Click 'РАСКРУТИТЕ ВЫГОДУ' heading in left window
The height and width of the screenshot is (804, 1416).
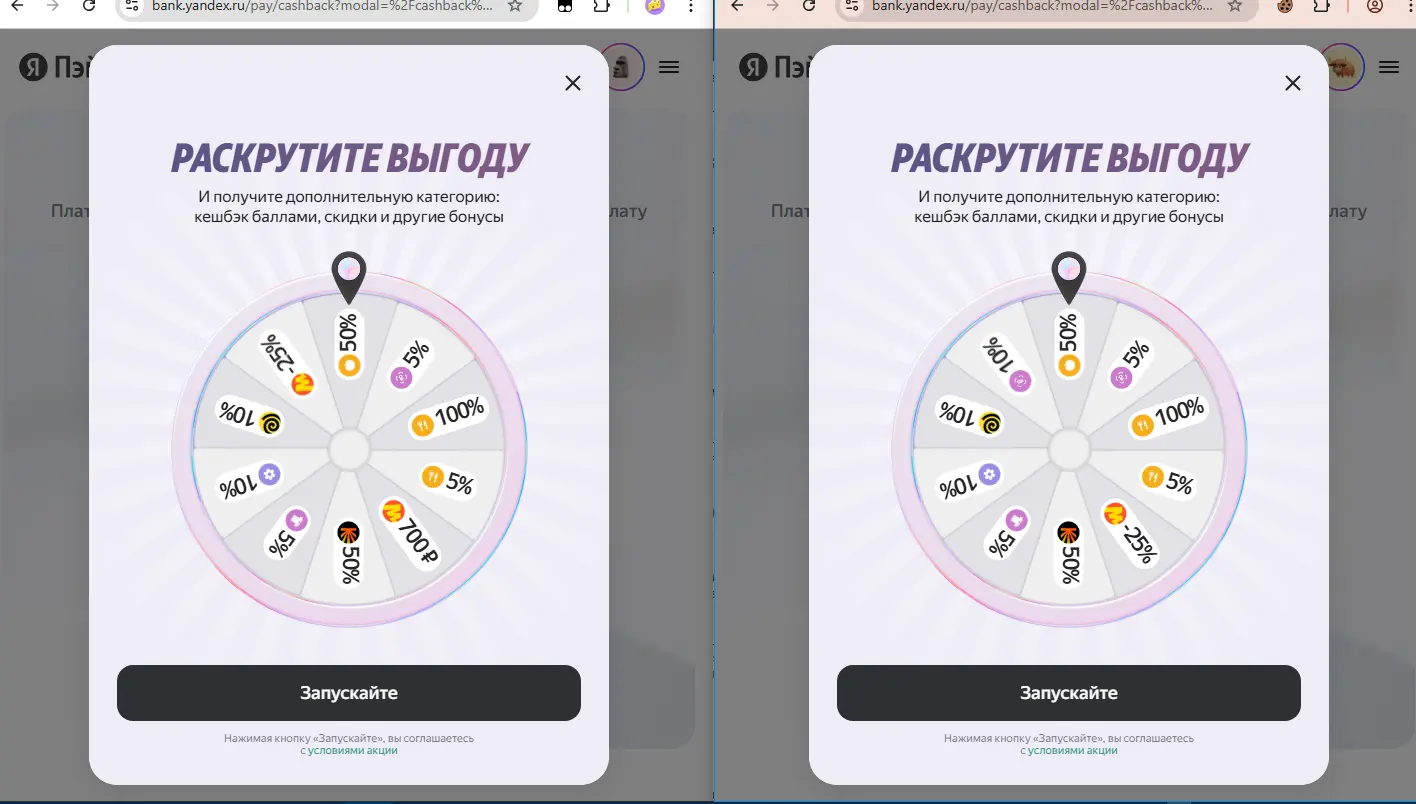(349, 158)
